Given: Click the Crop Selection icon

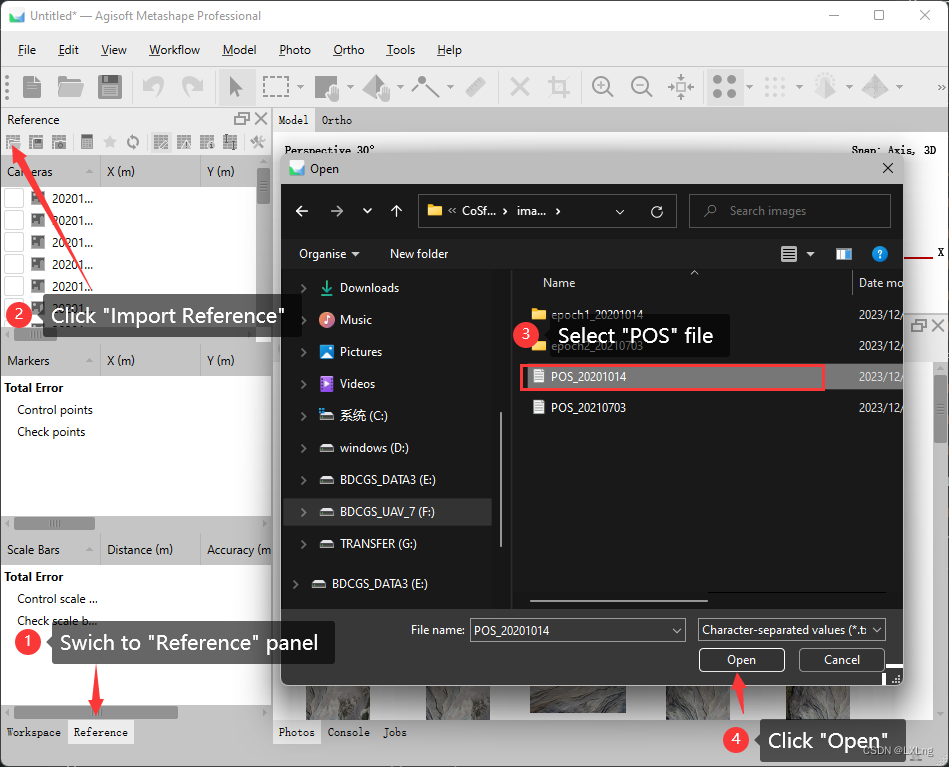Looking at the screenshot, I should tap(559, 87).
